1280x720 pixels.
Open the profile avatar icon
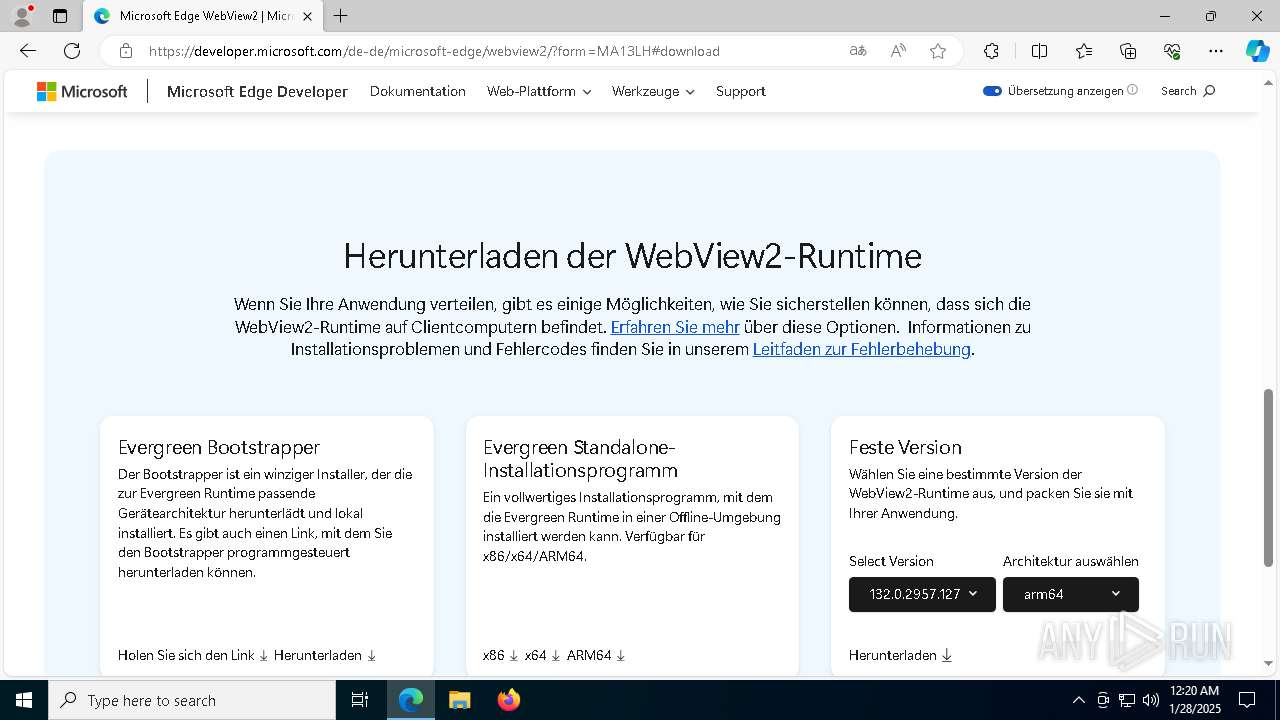click(21, 16)
